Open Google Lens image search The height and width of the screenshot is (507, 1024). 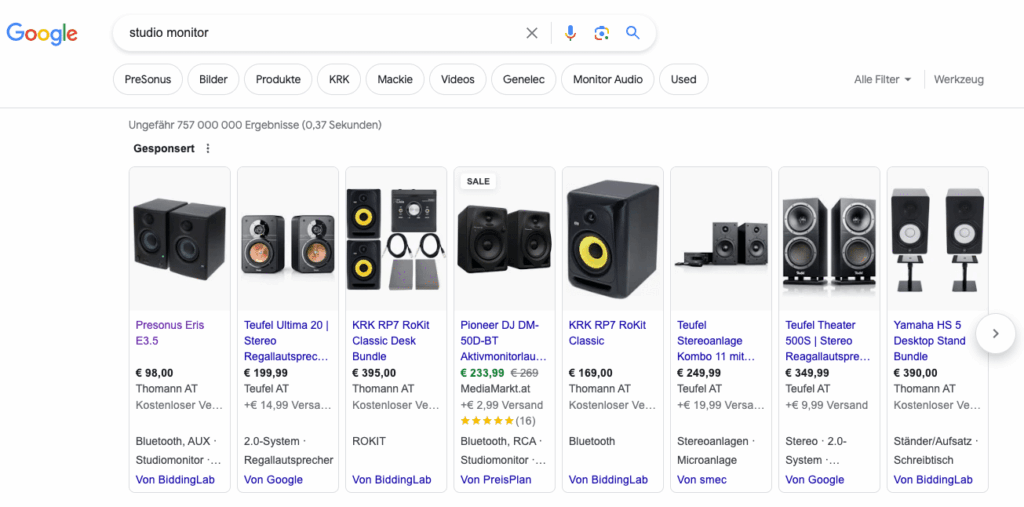click(601, 33)
